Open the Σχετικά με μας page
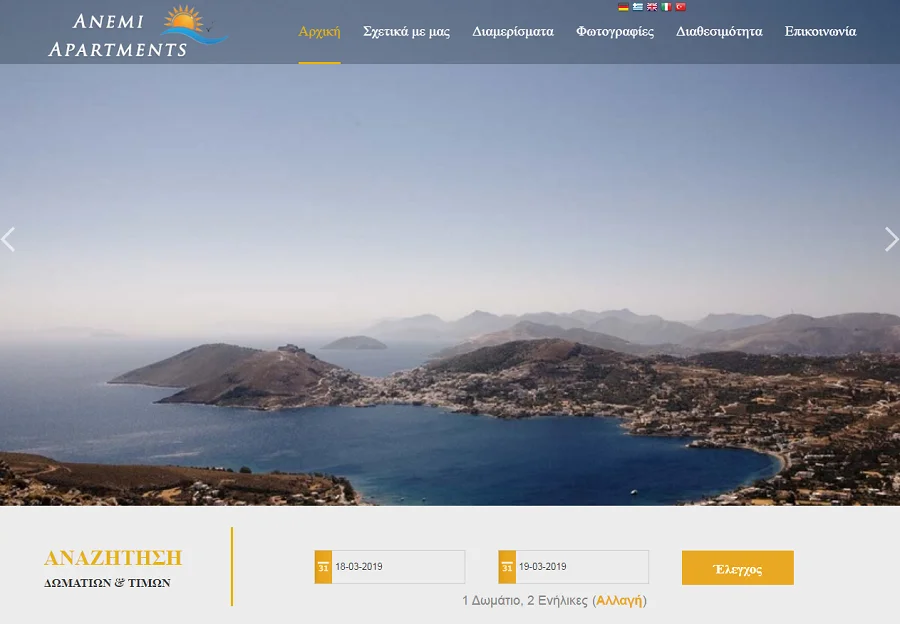The width and height of the screenshot is (900, 624). point(406,32)
